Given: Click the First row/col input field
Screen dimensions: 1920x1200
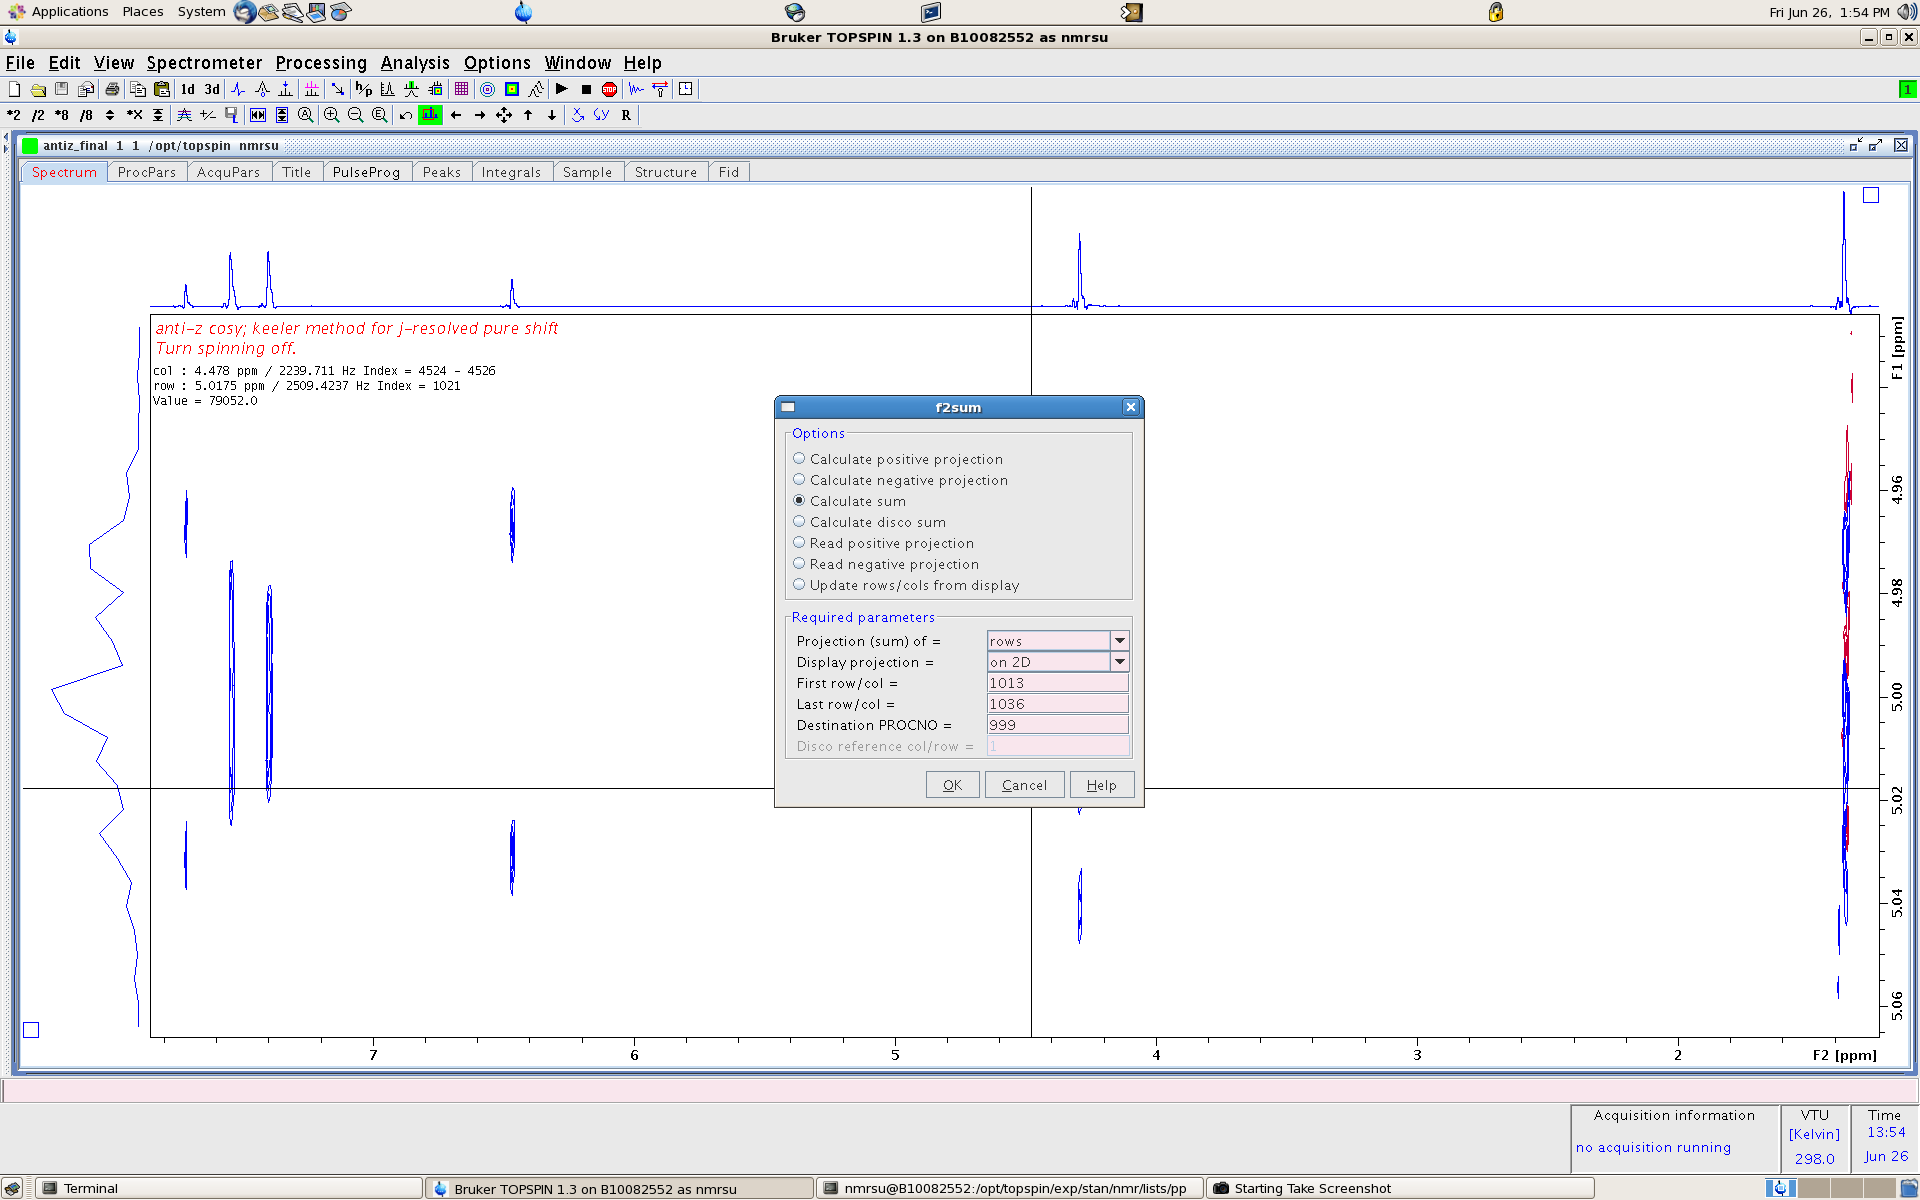Looking at the screenshot, I should (x=1058, y=683).
